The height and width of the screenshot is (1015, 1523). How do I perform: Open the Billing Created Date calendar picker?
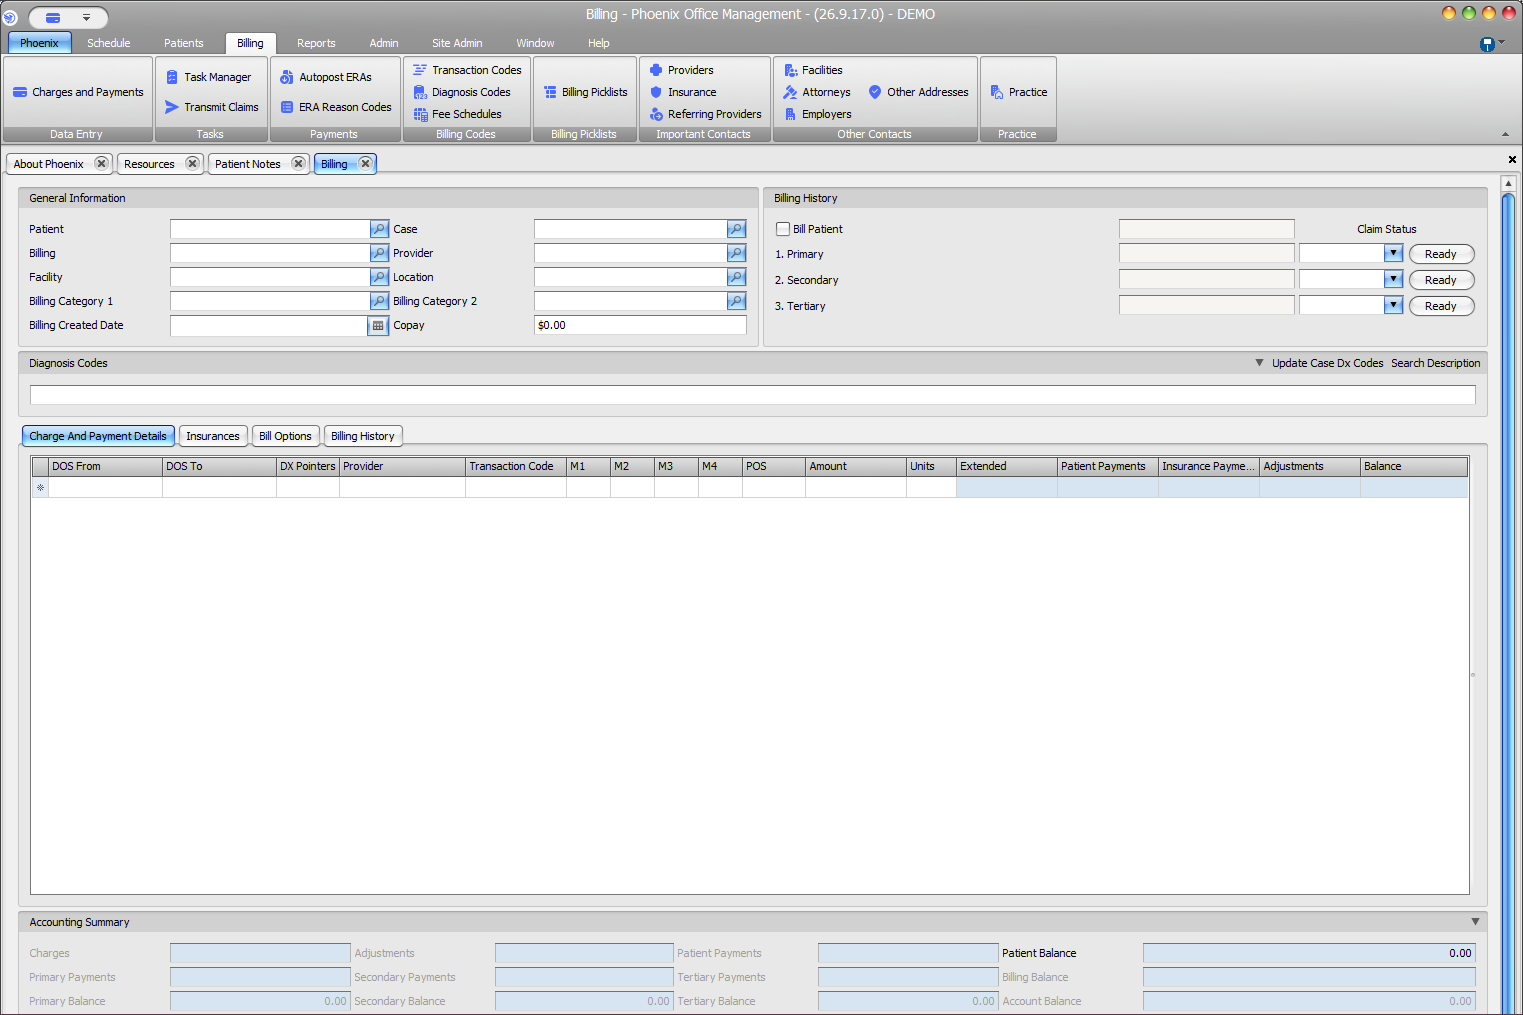coord(378,325)
